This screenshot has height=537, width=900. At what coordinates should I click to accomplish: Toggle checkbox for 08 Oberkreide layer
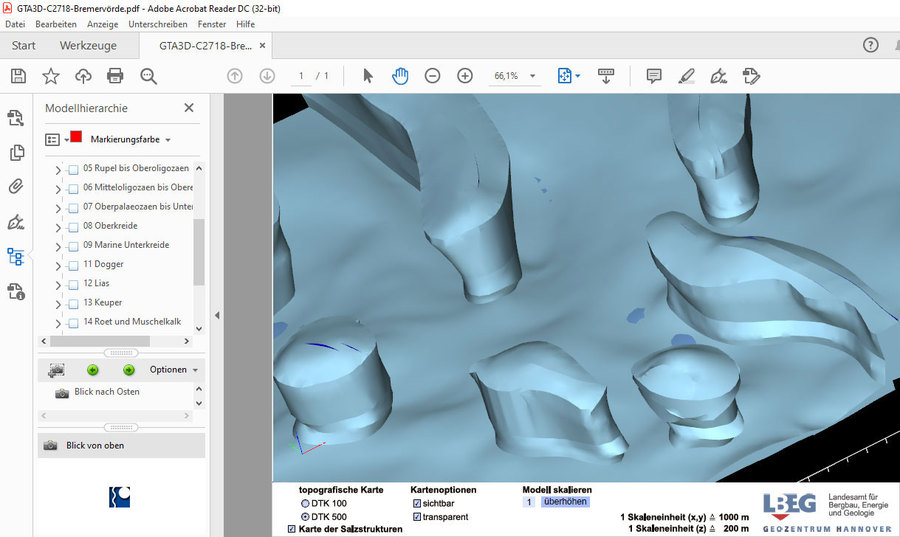(73, 227)
